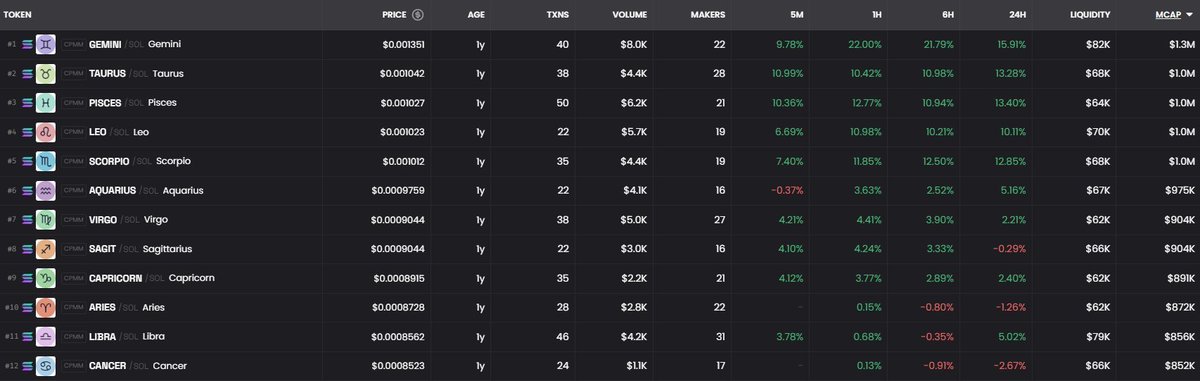This screenshot has height=381, width=1200.
Task: Click the Pisces zodiac token icon
Action: [x=47, y=103]
